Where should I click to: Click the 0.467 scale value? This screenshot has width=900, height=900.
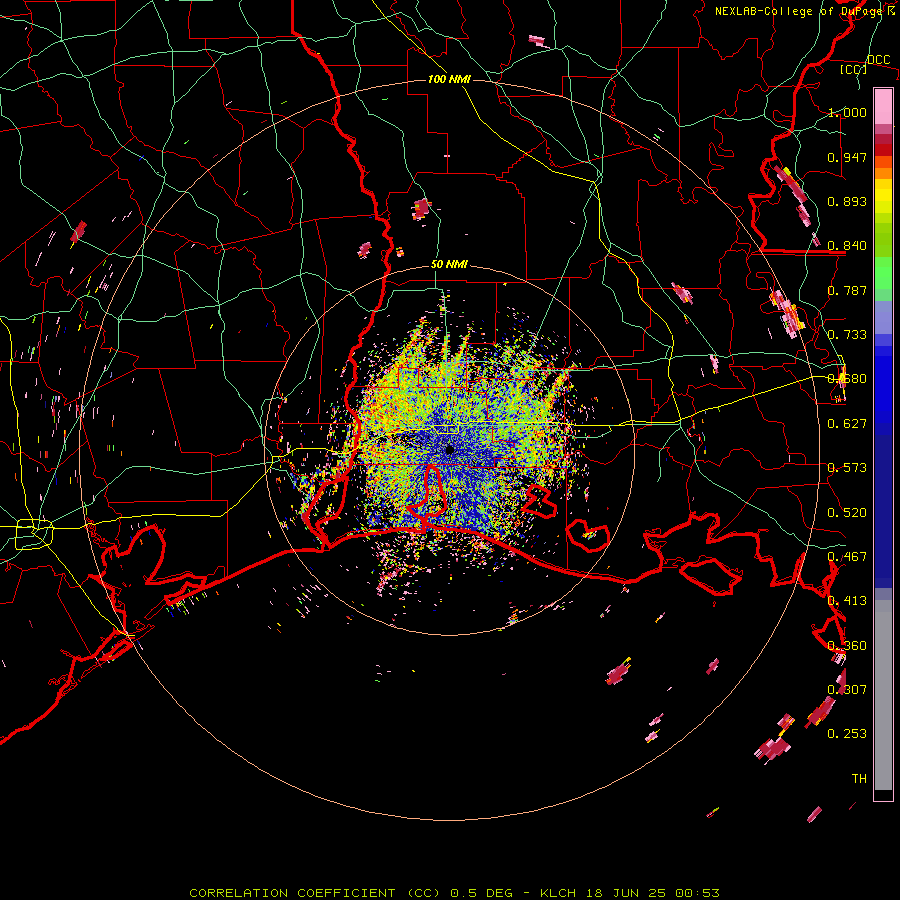point(847,557)
